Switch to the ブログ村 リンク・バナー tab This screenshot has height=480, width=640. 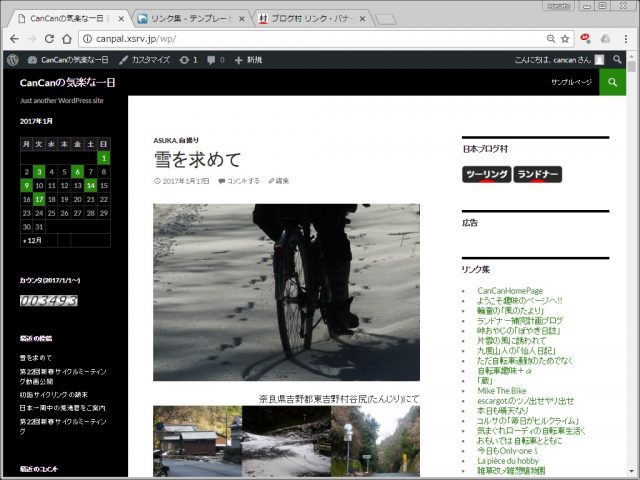[310, 19]
